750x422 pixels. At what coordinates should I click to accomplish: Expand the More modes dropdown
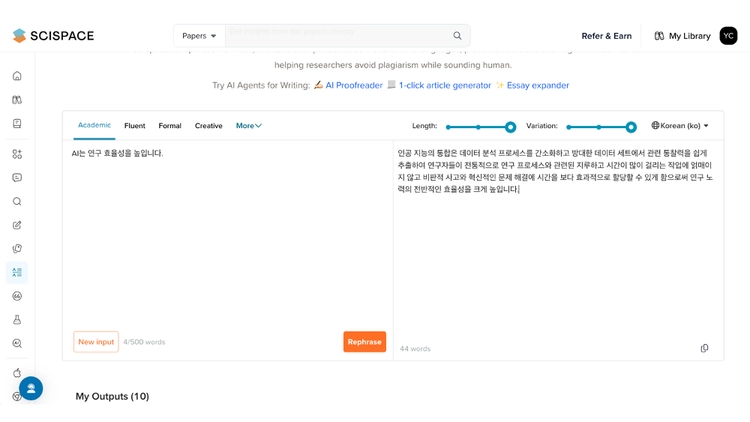[249, 126]
